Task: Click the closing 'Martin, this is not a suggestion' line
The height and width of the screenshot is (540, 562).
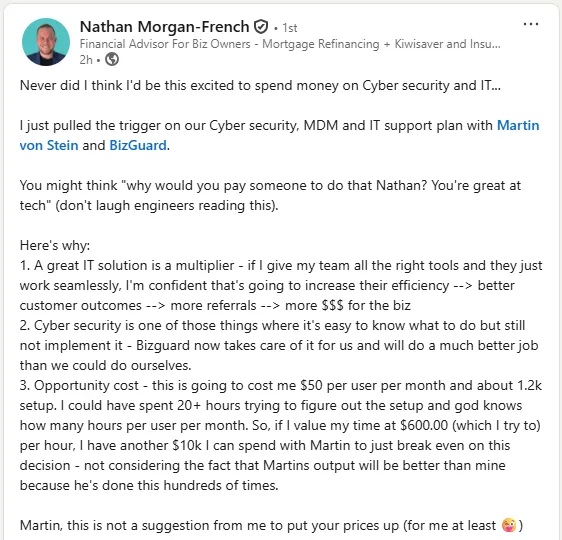Action: click(271, 526)
